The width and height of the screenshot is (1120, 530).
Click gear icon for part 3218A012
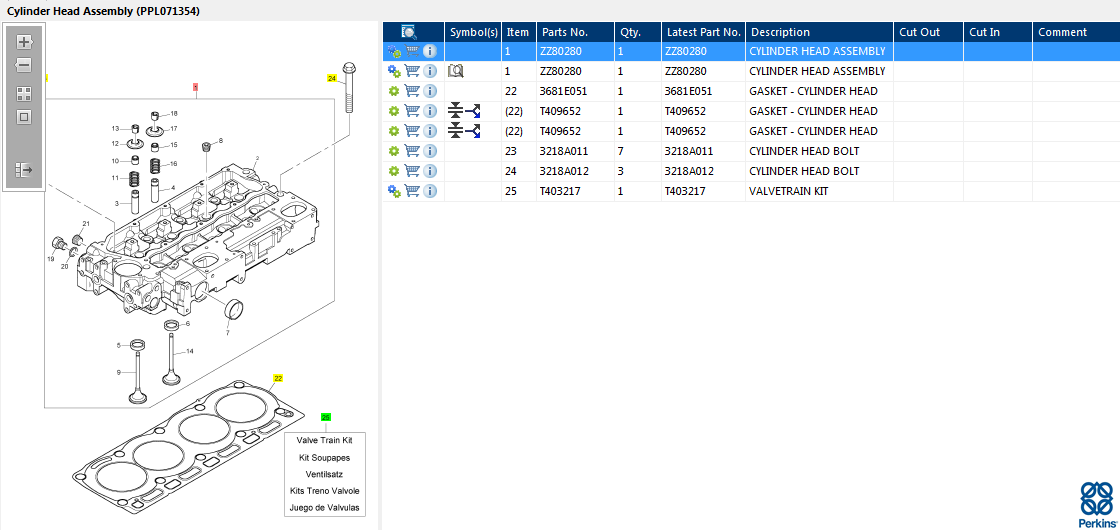point(394,171)
